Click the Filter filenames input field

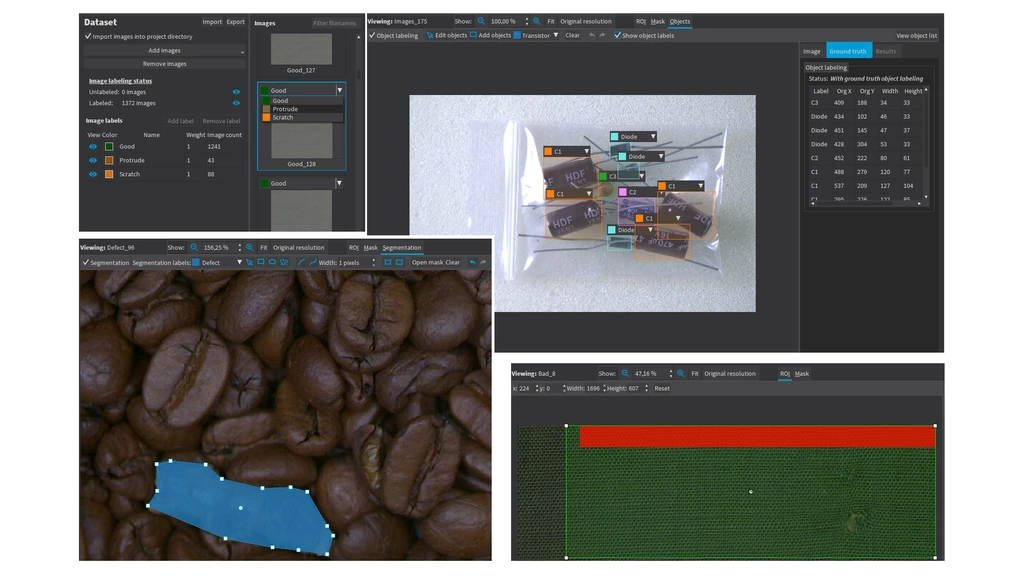(334, 22)
